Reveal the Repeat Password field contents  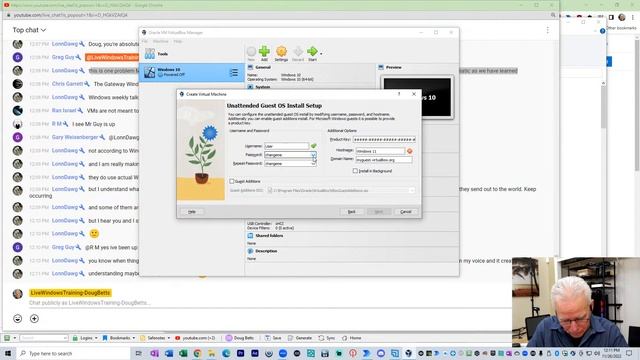313,164
